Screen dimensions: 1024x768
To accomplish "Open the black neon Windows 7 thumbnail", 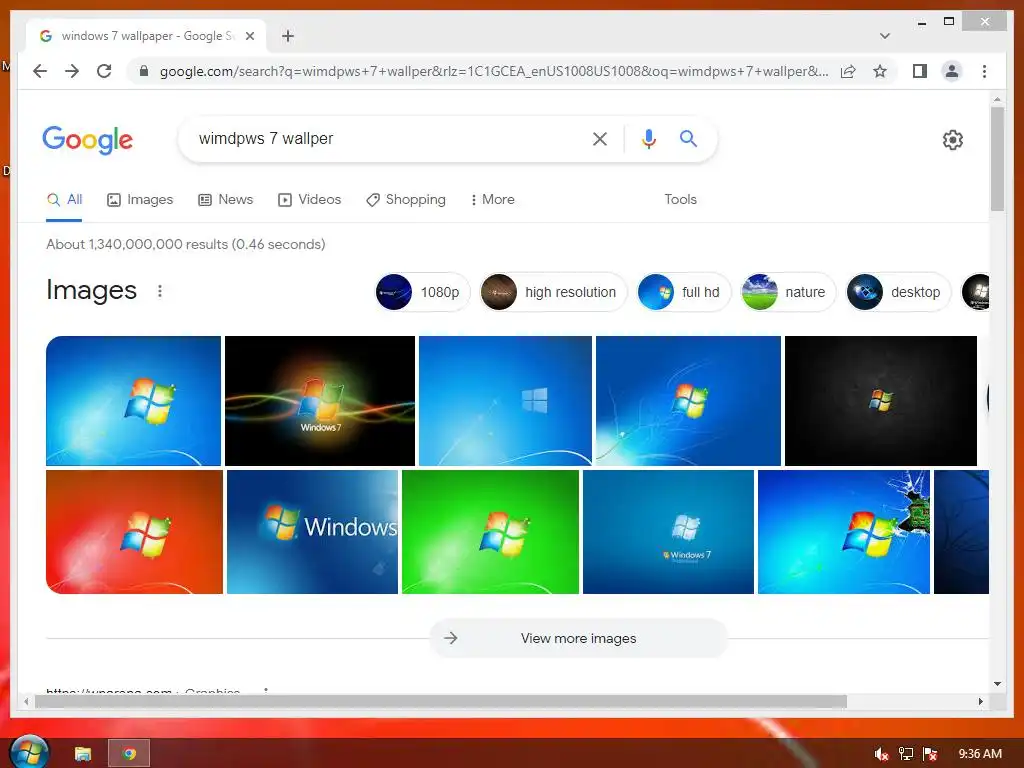I will coord(319,400).
